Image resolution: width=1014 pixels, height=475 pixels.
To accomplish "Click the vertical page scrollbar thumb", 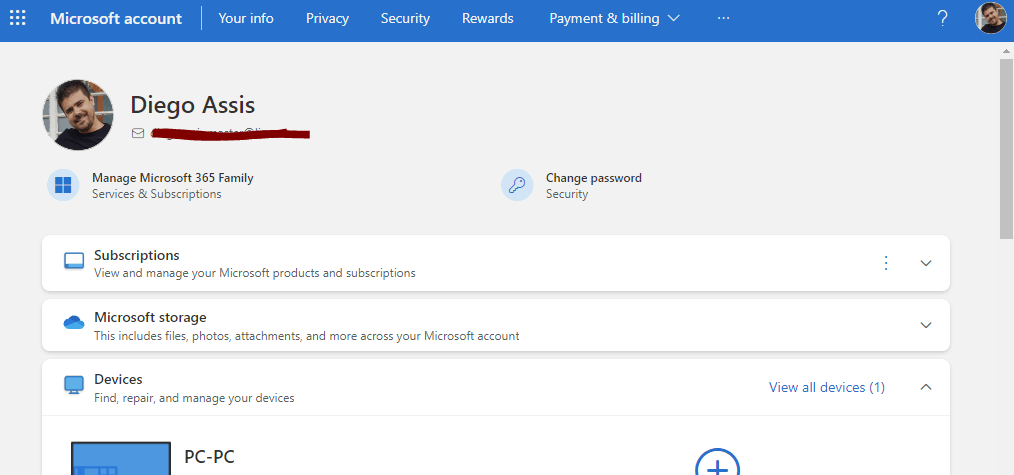I will 1006,149.
